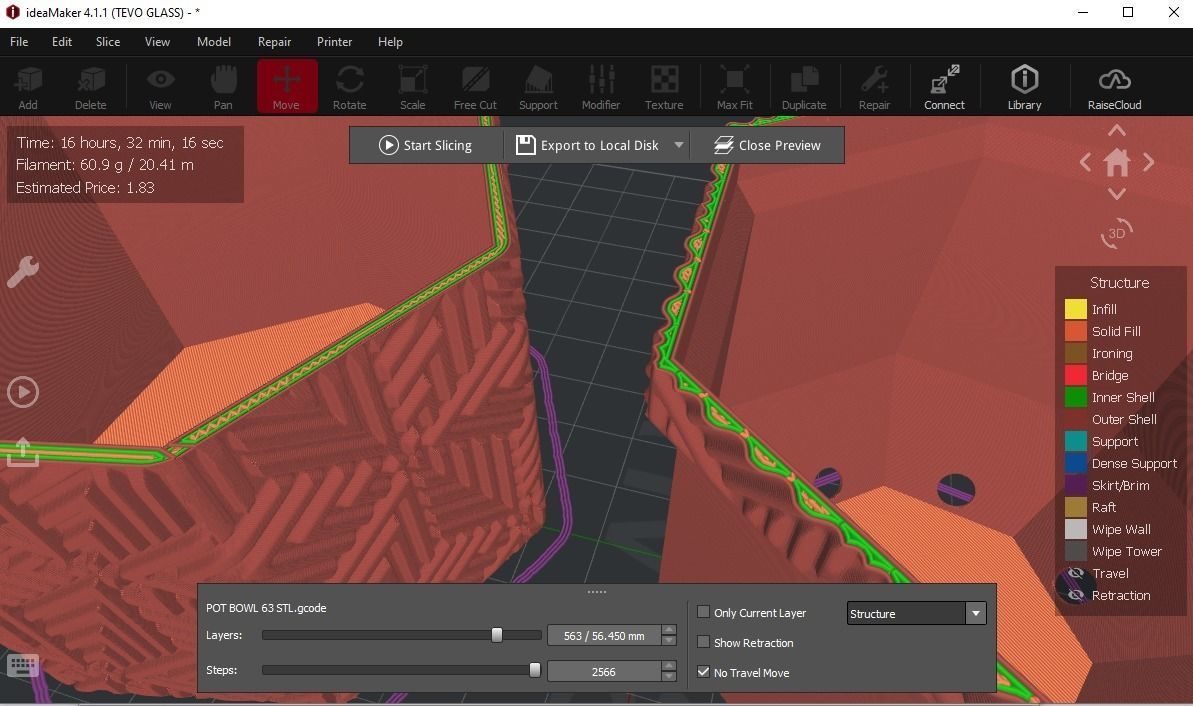Reset camera with the home view icon
The image size is (1193, 706).
pyautogui.click(x=1117, y=162)
